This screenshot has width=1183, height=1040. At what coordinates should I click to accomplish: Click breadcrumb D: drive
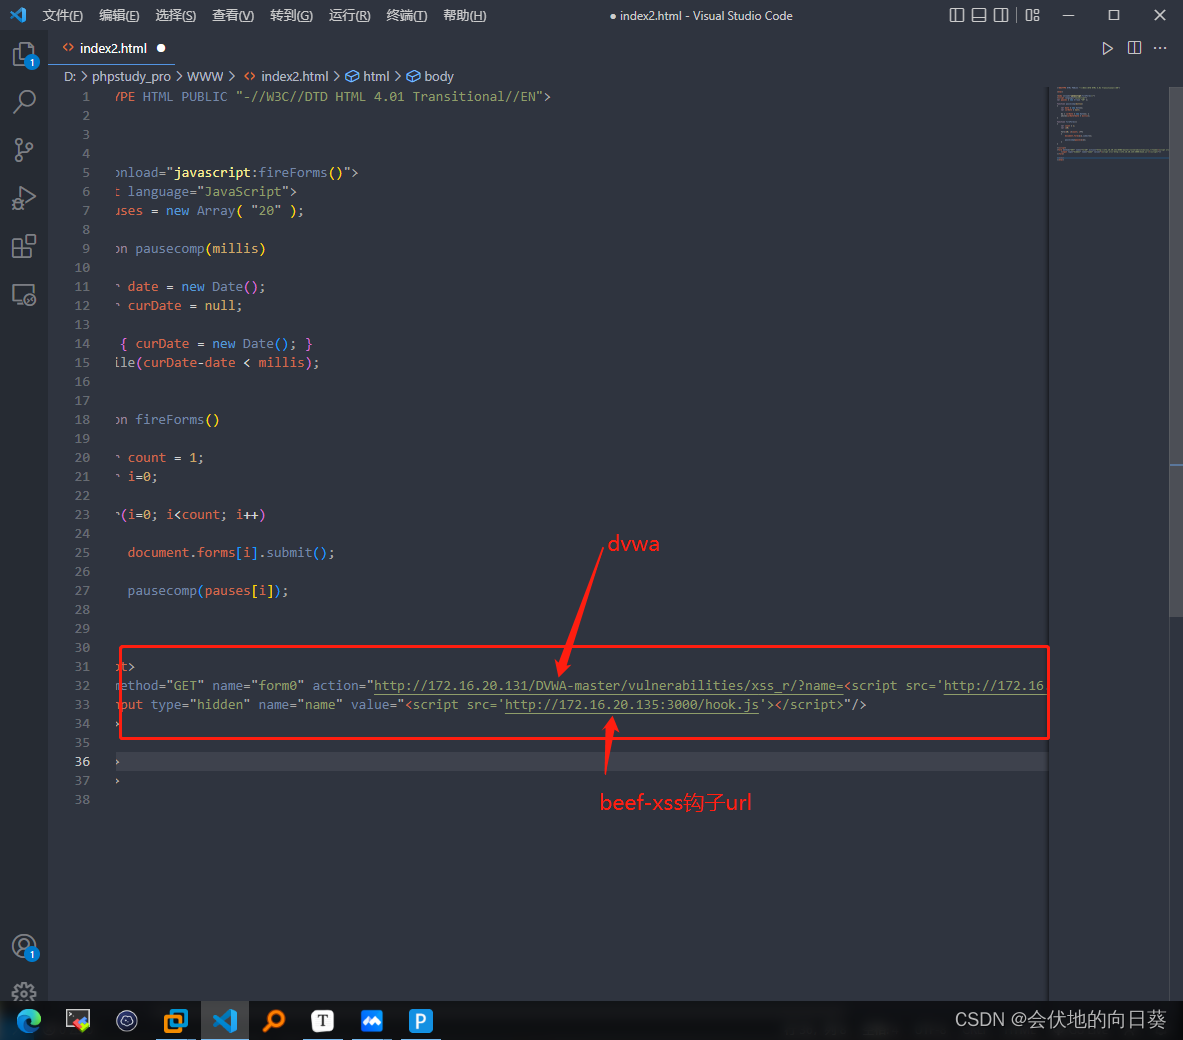(70, 76)
